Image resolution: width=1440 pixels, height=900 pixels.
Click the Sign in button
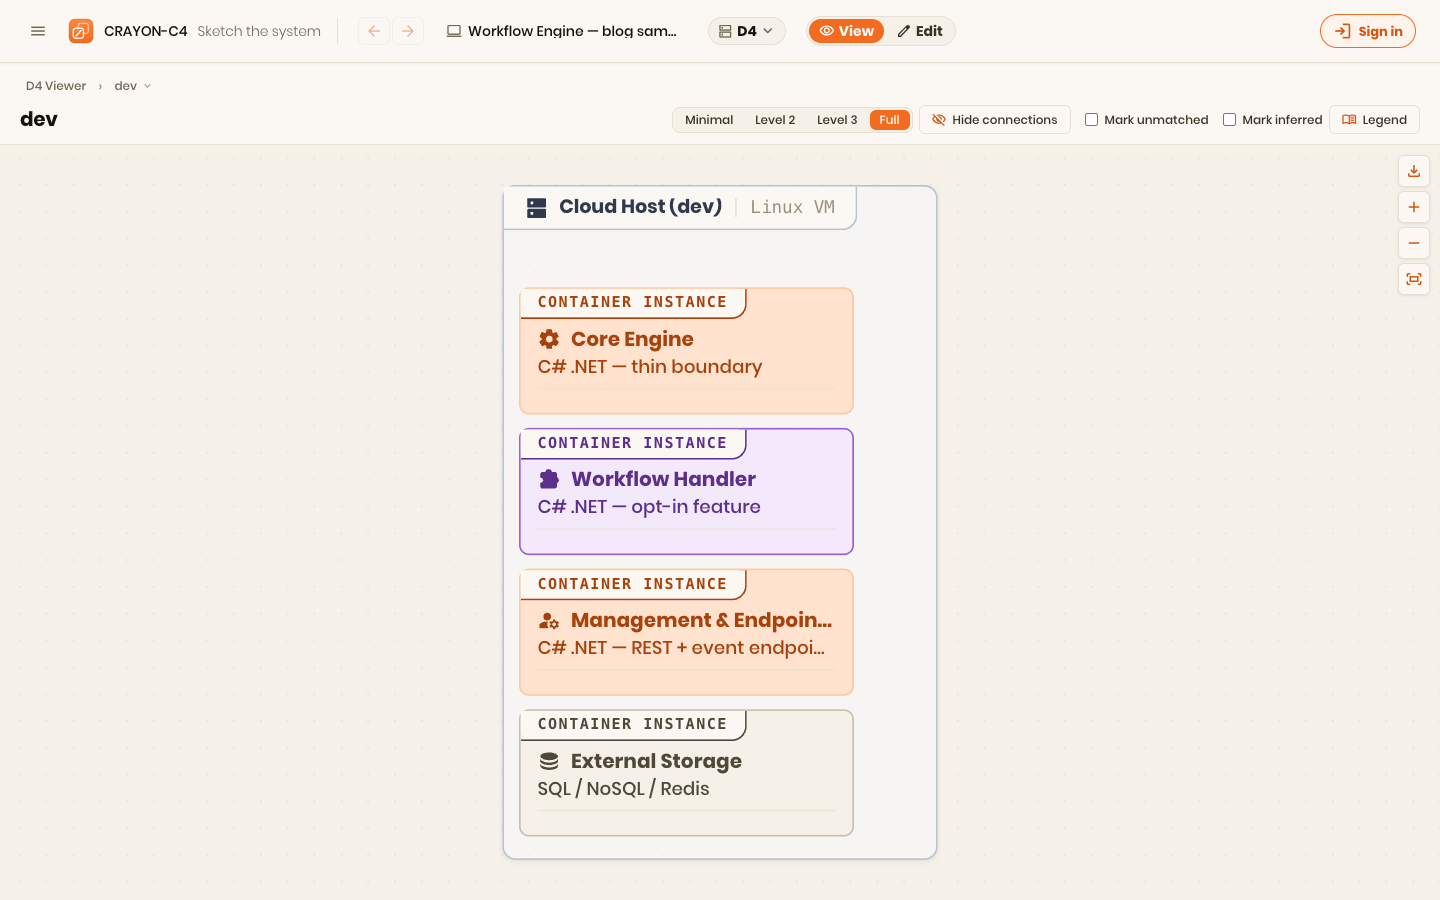[x=1368, y=31]
